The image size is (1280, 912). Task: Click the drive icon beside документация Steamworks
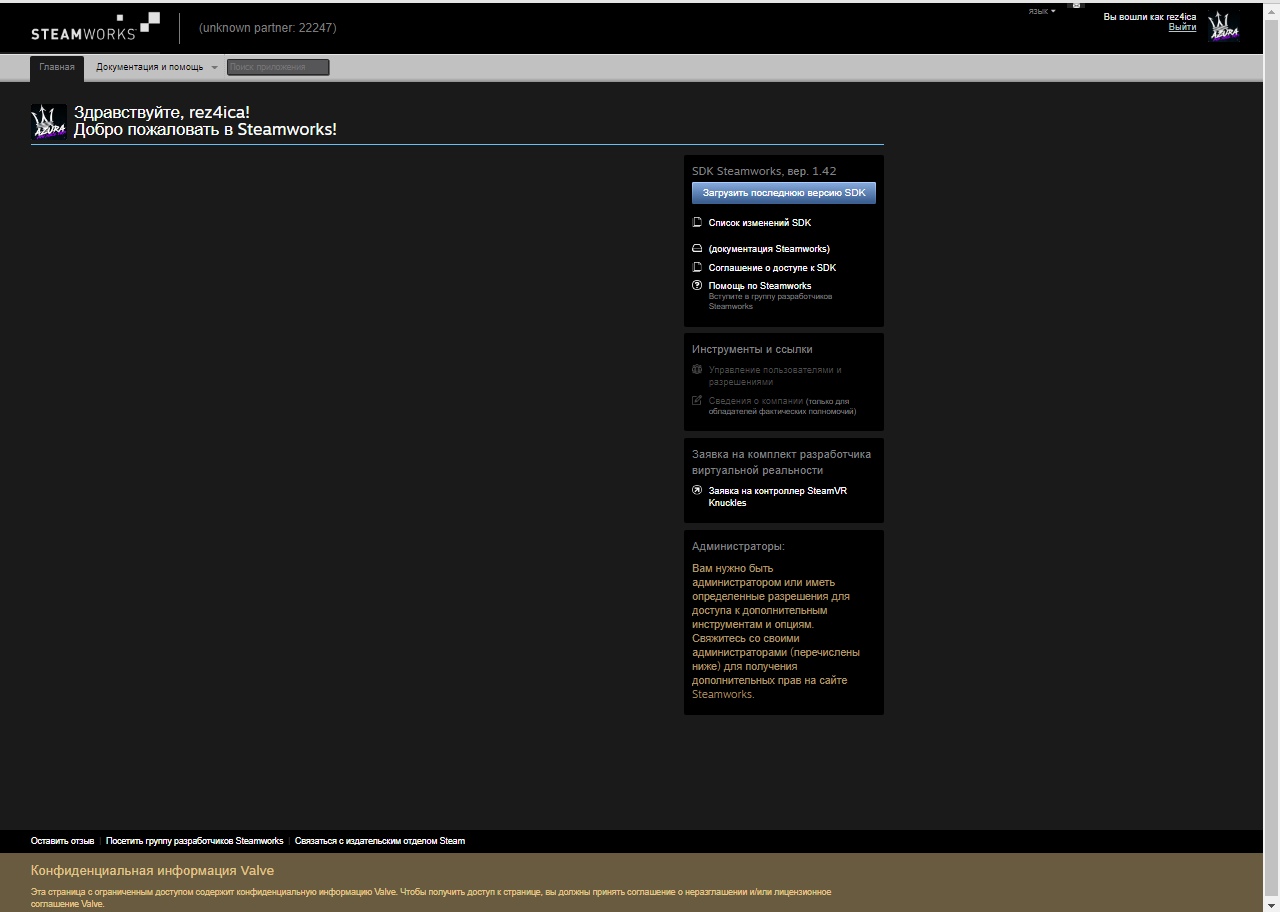[697, 249]
